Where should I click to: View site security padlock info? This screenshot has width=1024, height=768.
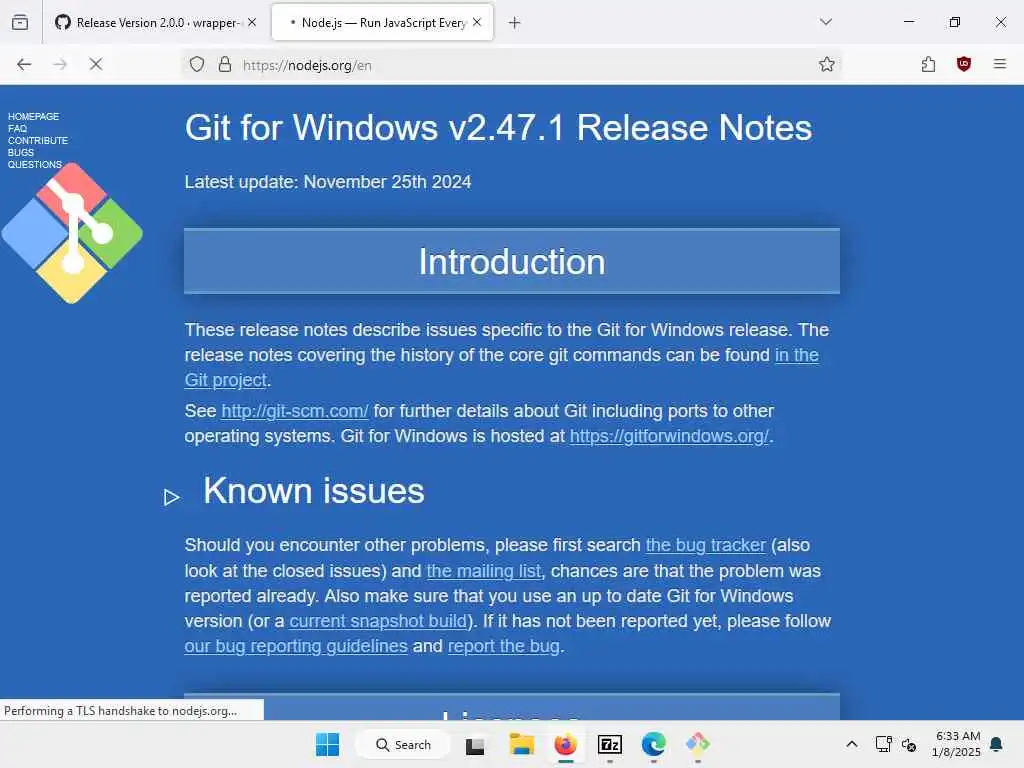click(225, 64)
